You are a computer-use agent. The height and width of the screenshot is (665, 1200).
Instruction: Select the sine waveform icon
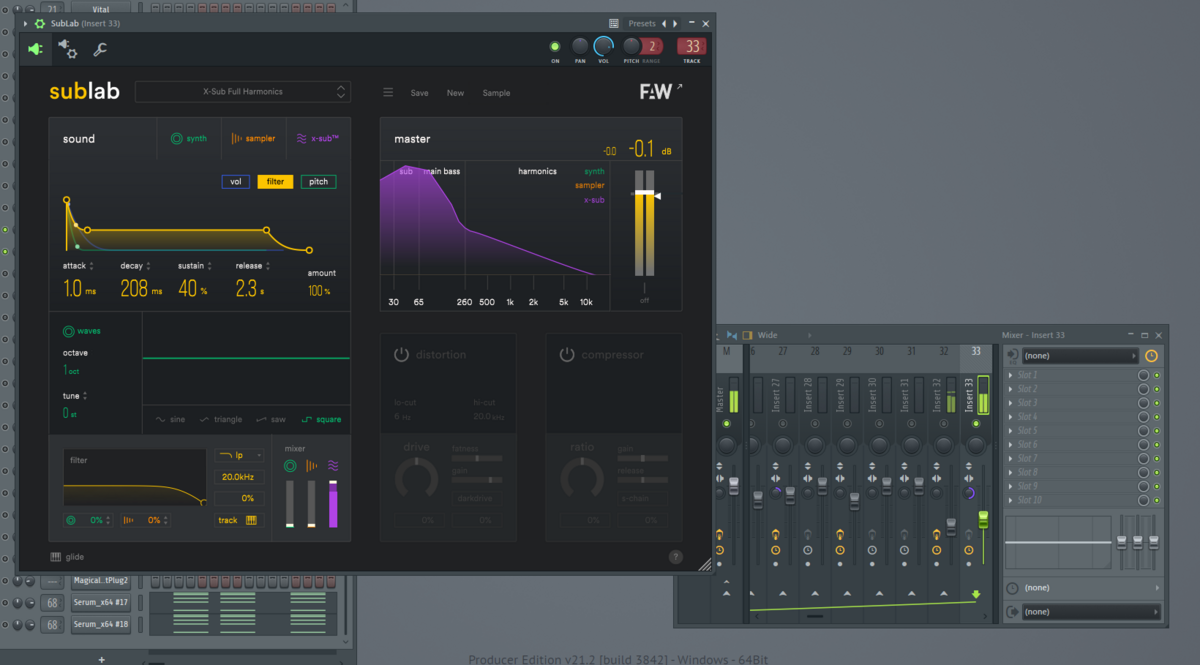(x=160, y=420)
